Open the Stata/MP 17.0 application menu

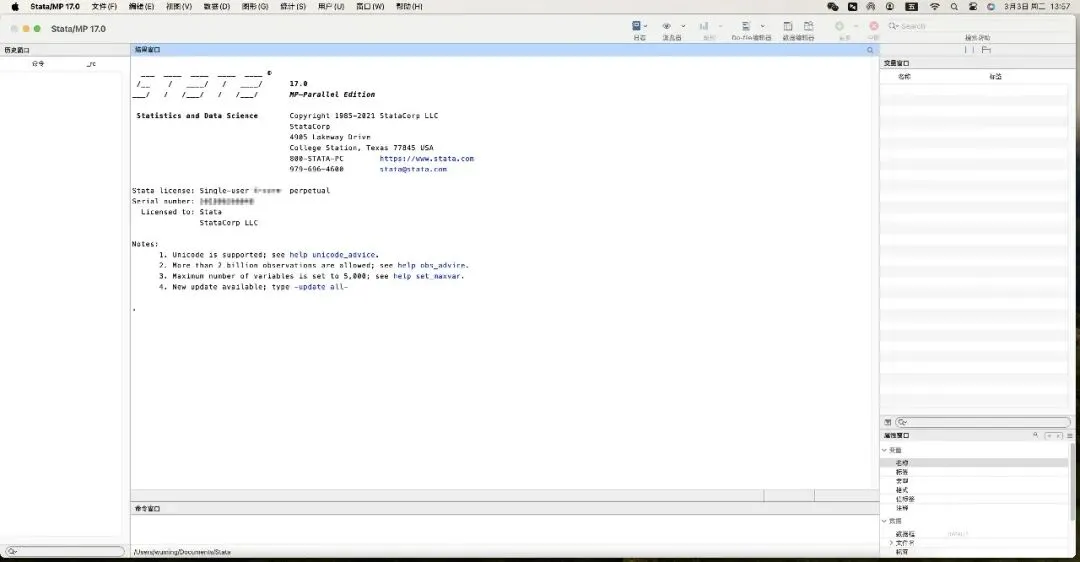54,6
